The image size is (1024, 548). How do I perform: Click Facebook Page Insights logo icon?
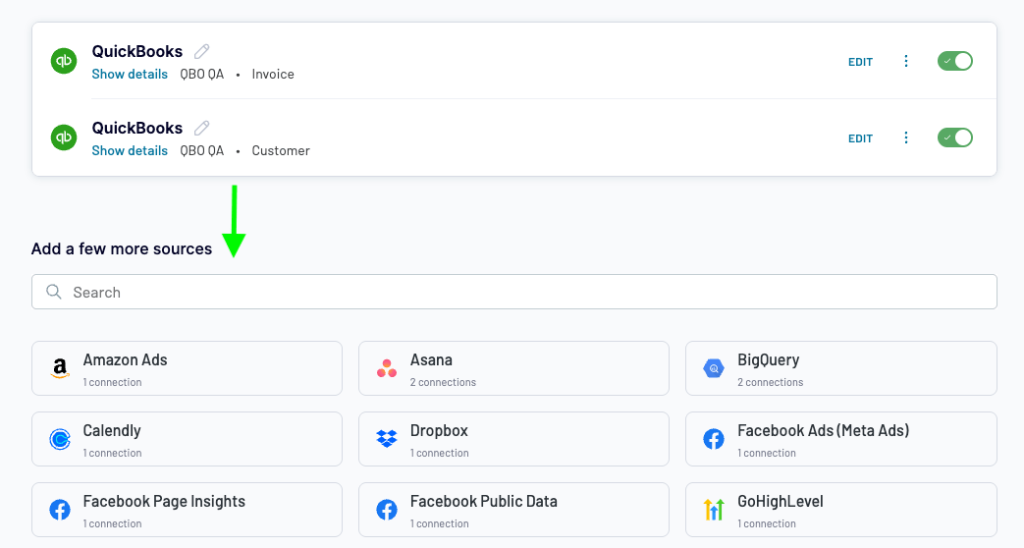click(x=59, y=509)
